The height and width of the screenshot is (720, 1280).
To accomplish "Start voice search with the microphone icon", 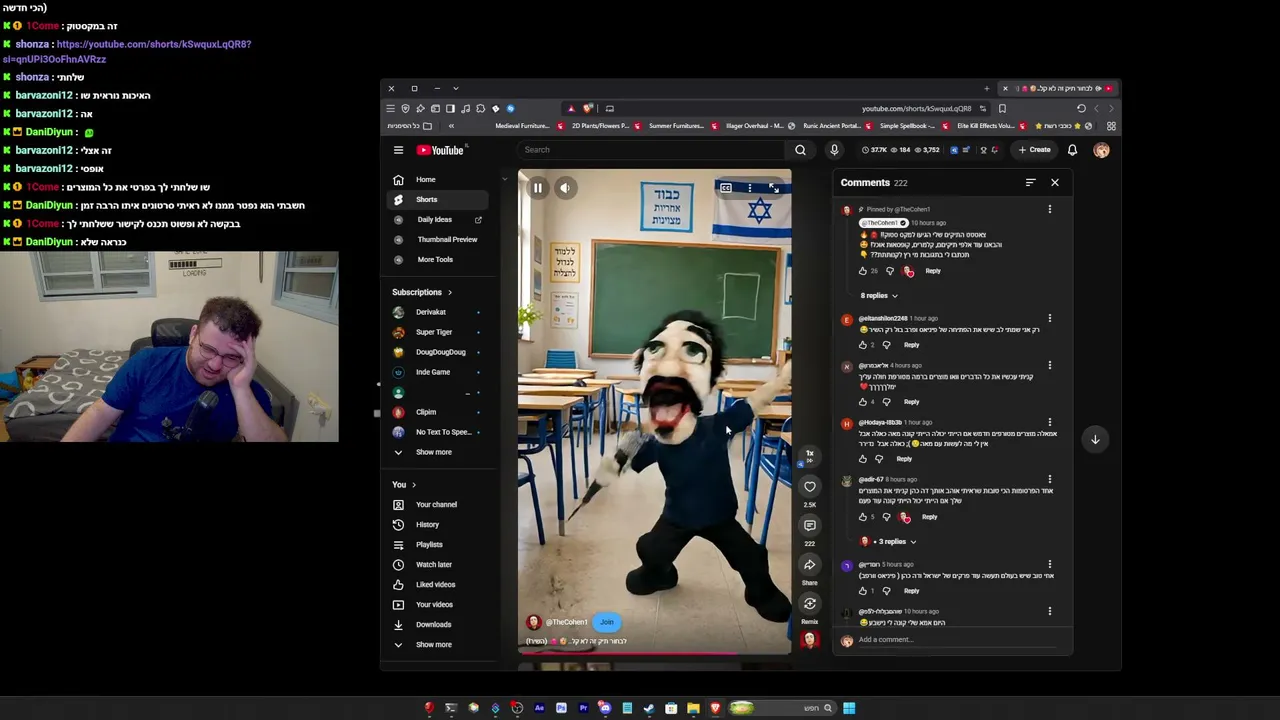I will [834, 150].
